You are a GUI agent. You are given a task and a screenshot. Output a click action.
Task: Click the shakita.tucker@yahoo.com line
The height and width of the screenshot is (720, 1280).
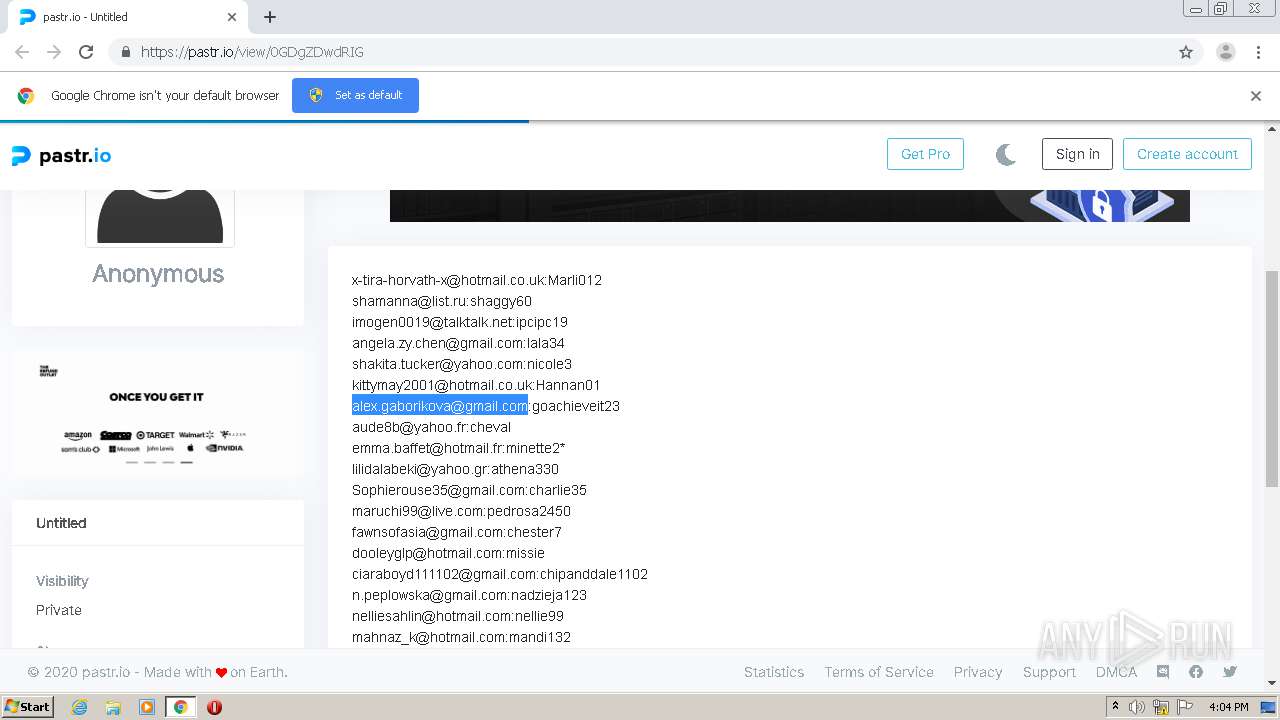pos(462,364)
